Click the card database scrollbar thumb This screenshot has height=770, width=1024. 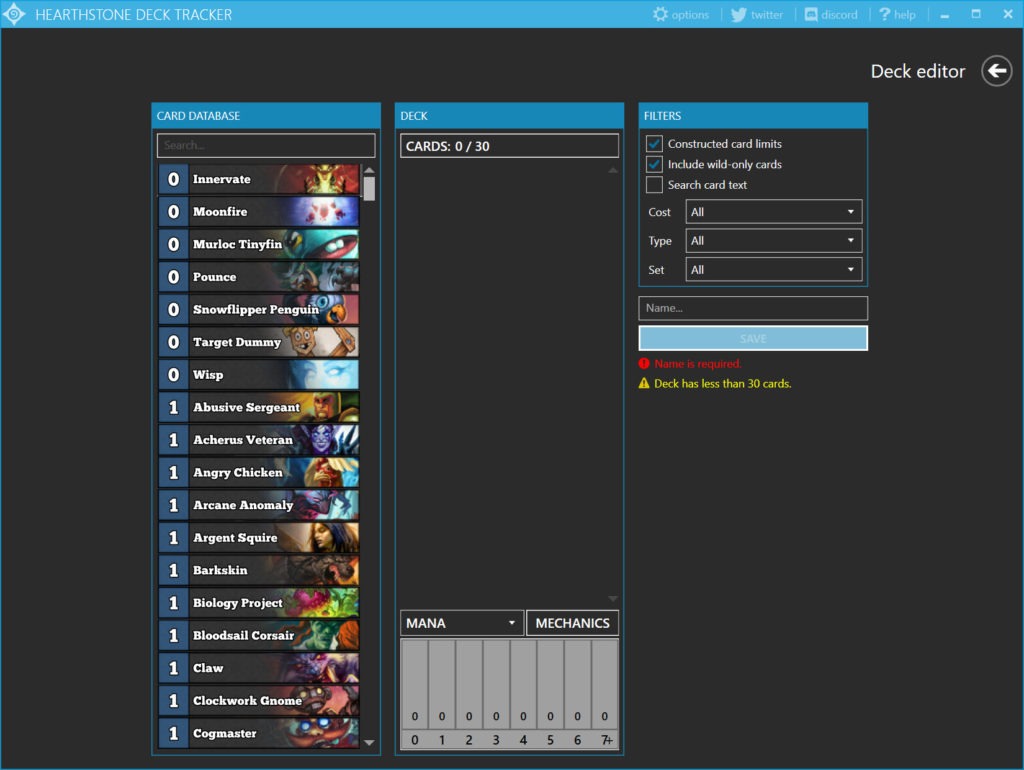369,189
